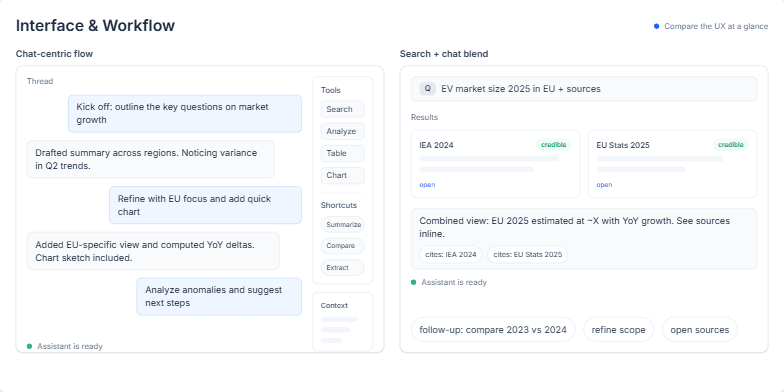Image resolution: width=784 pixels, height=392 pixels.
Task: Select the Analyze tool
Action: click(342, 131)
